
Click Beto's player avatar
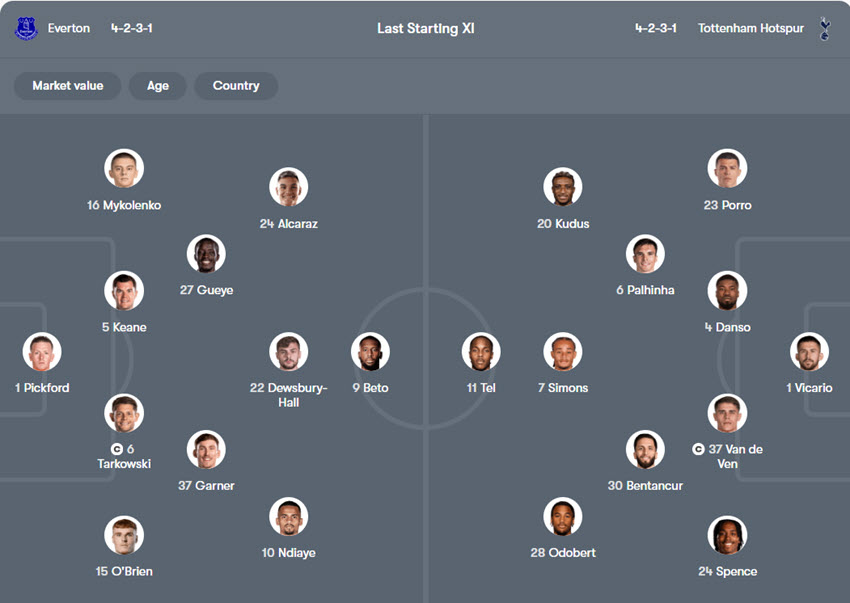(370, 352)
